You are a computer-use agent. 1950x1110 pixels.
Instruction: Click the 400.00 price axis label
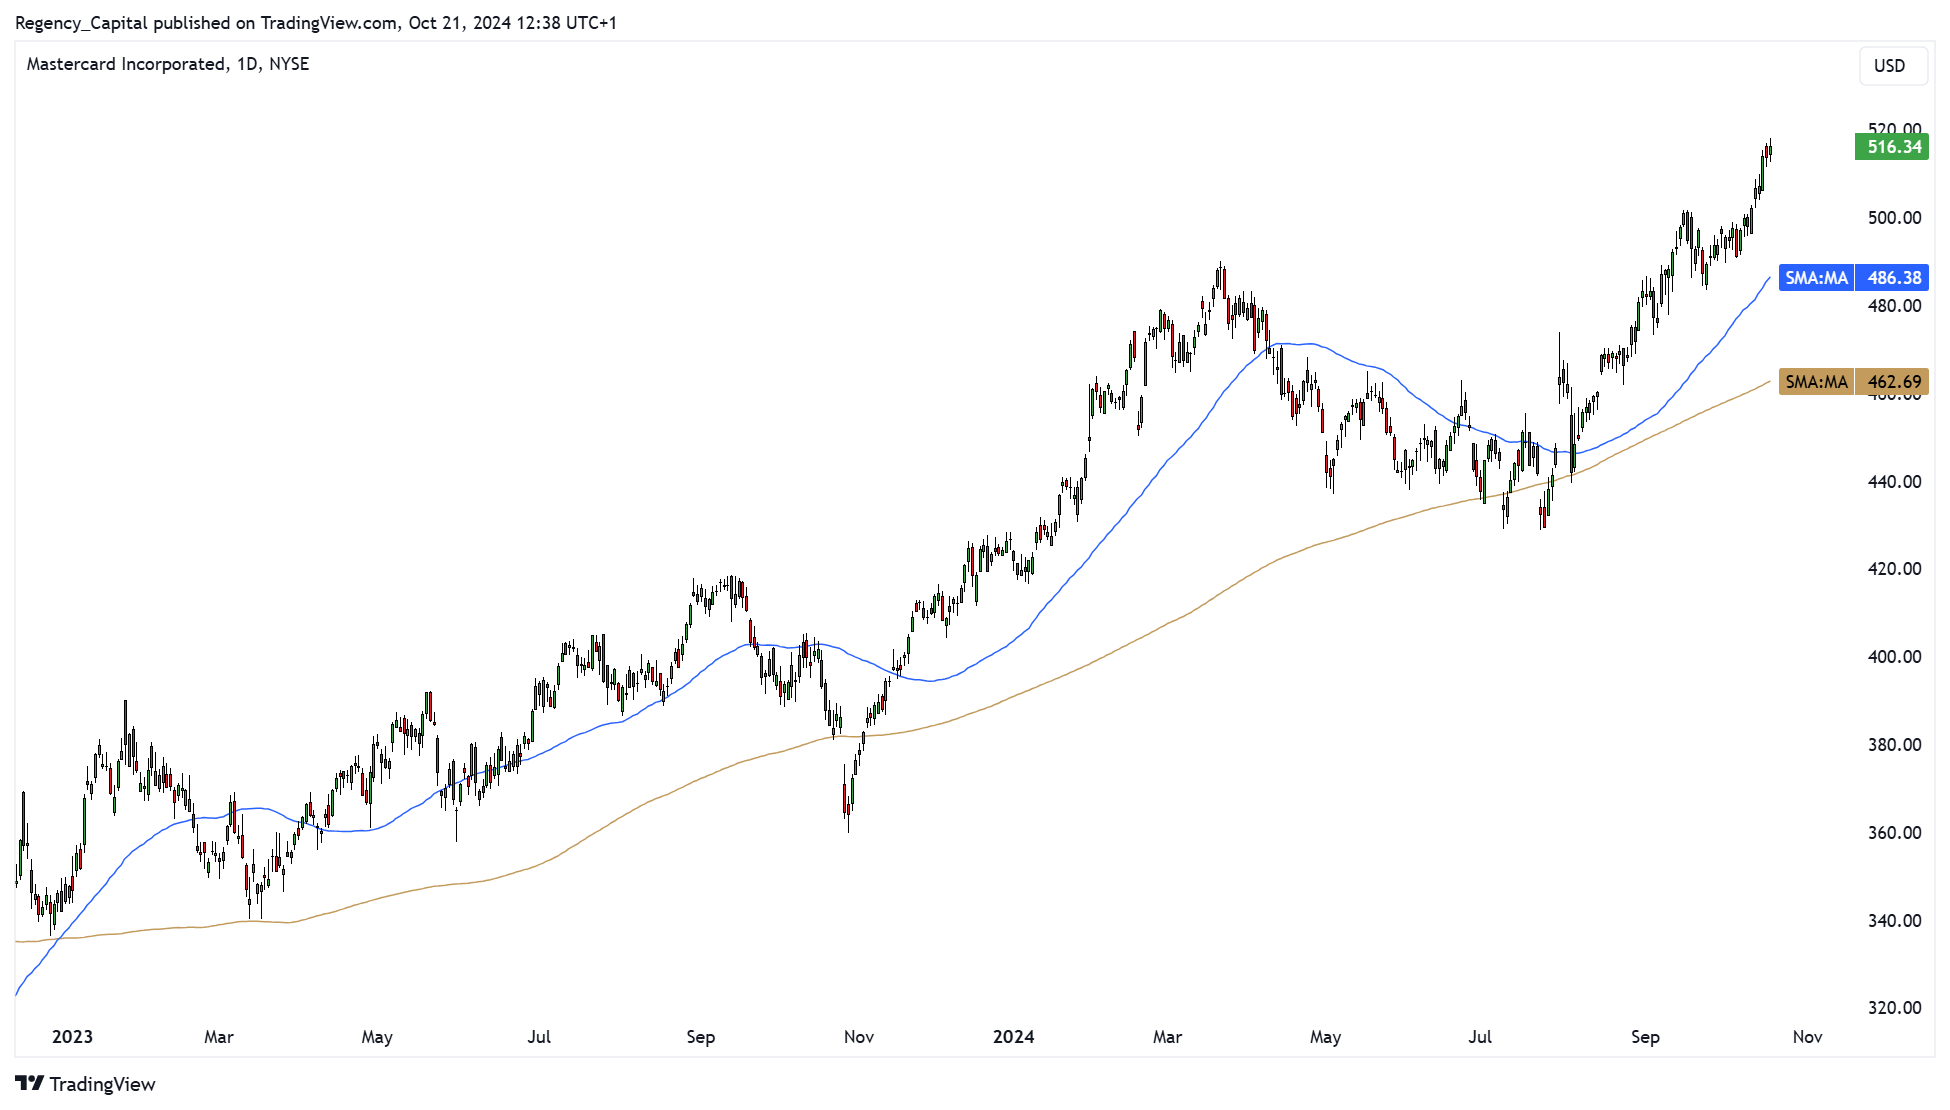pos(1894,657)
